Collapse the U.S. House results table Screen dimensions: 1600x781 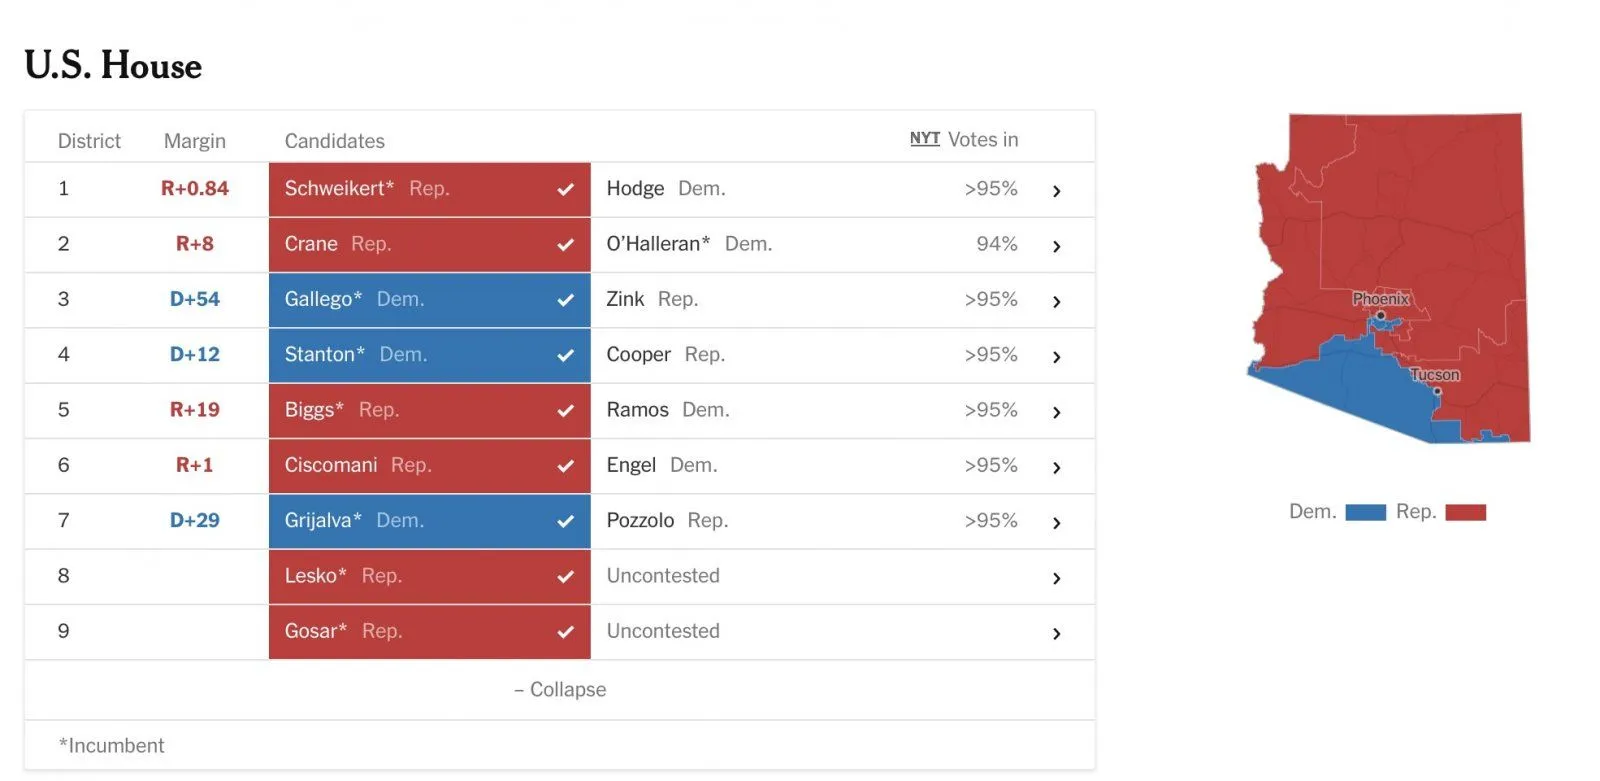(x=560, y=690)
